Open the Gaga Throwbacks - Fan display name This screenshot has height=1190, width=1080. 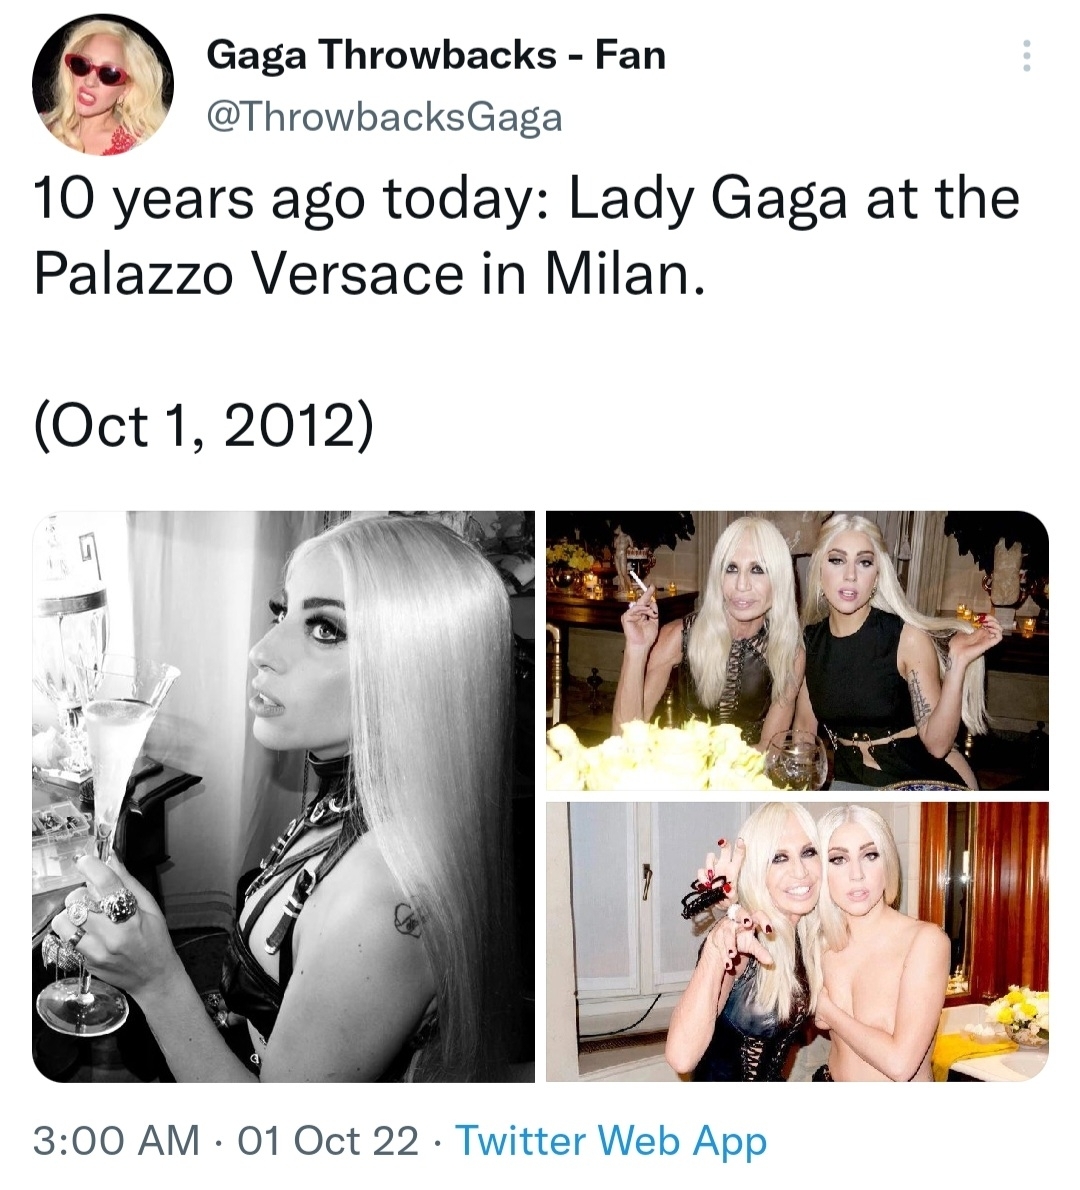click(436, 55)
